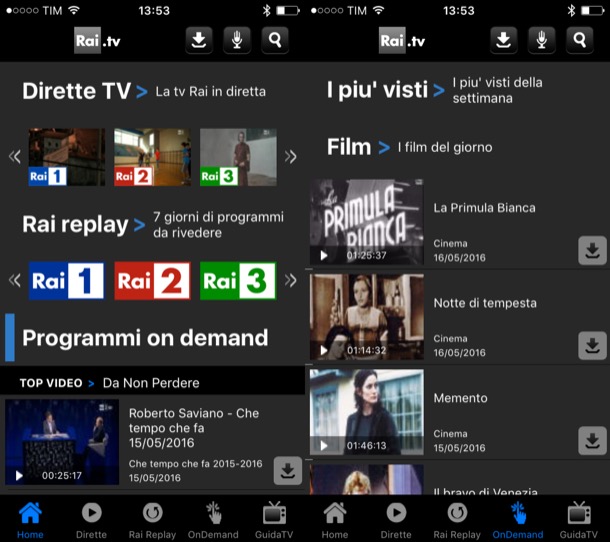Viewport: 610px width, 542px height.
Task: Tap the download icon in right screen header
Action: point(503,40)
